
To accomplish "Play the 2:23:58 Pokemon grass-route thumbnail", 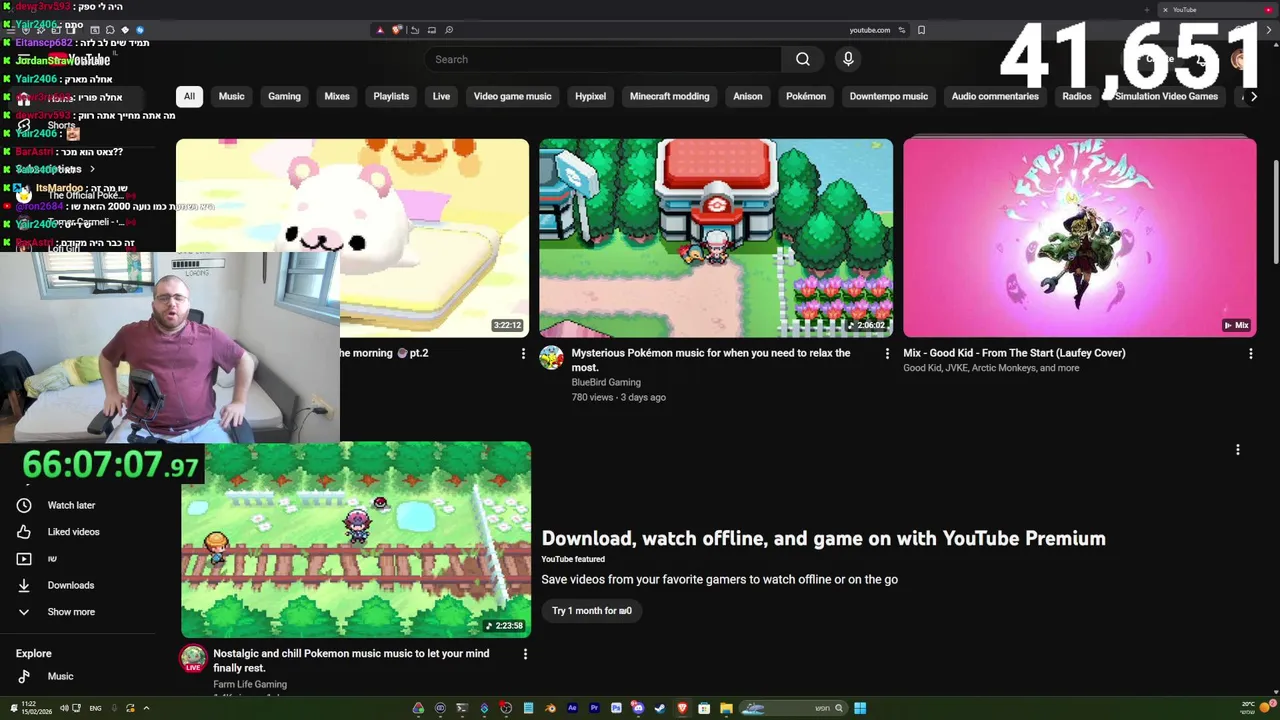I will tap(356, 539).
